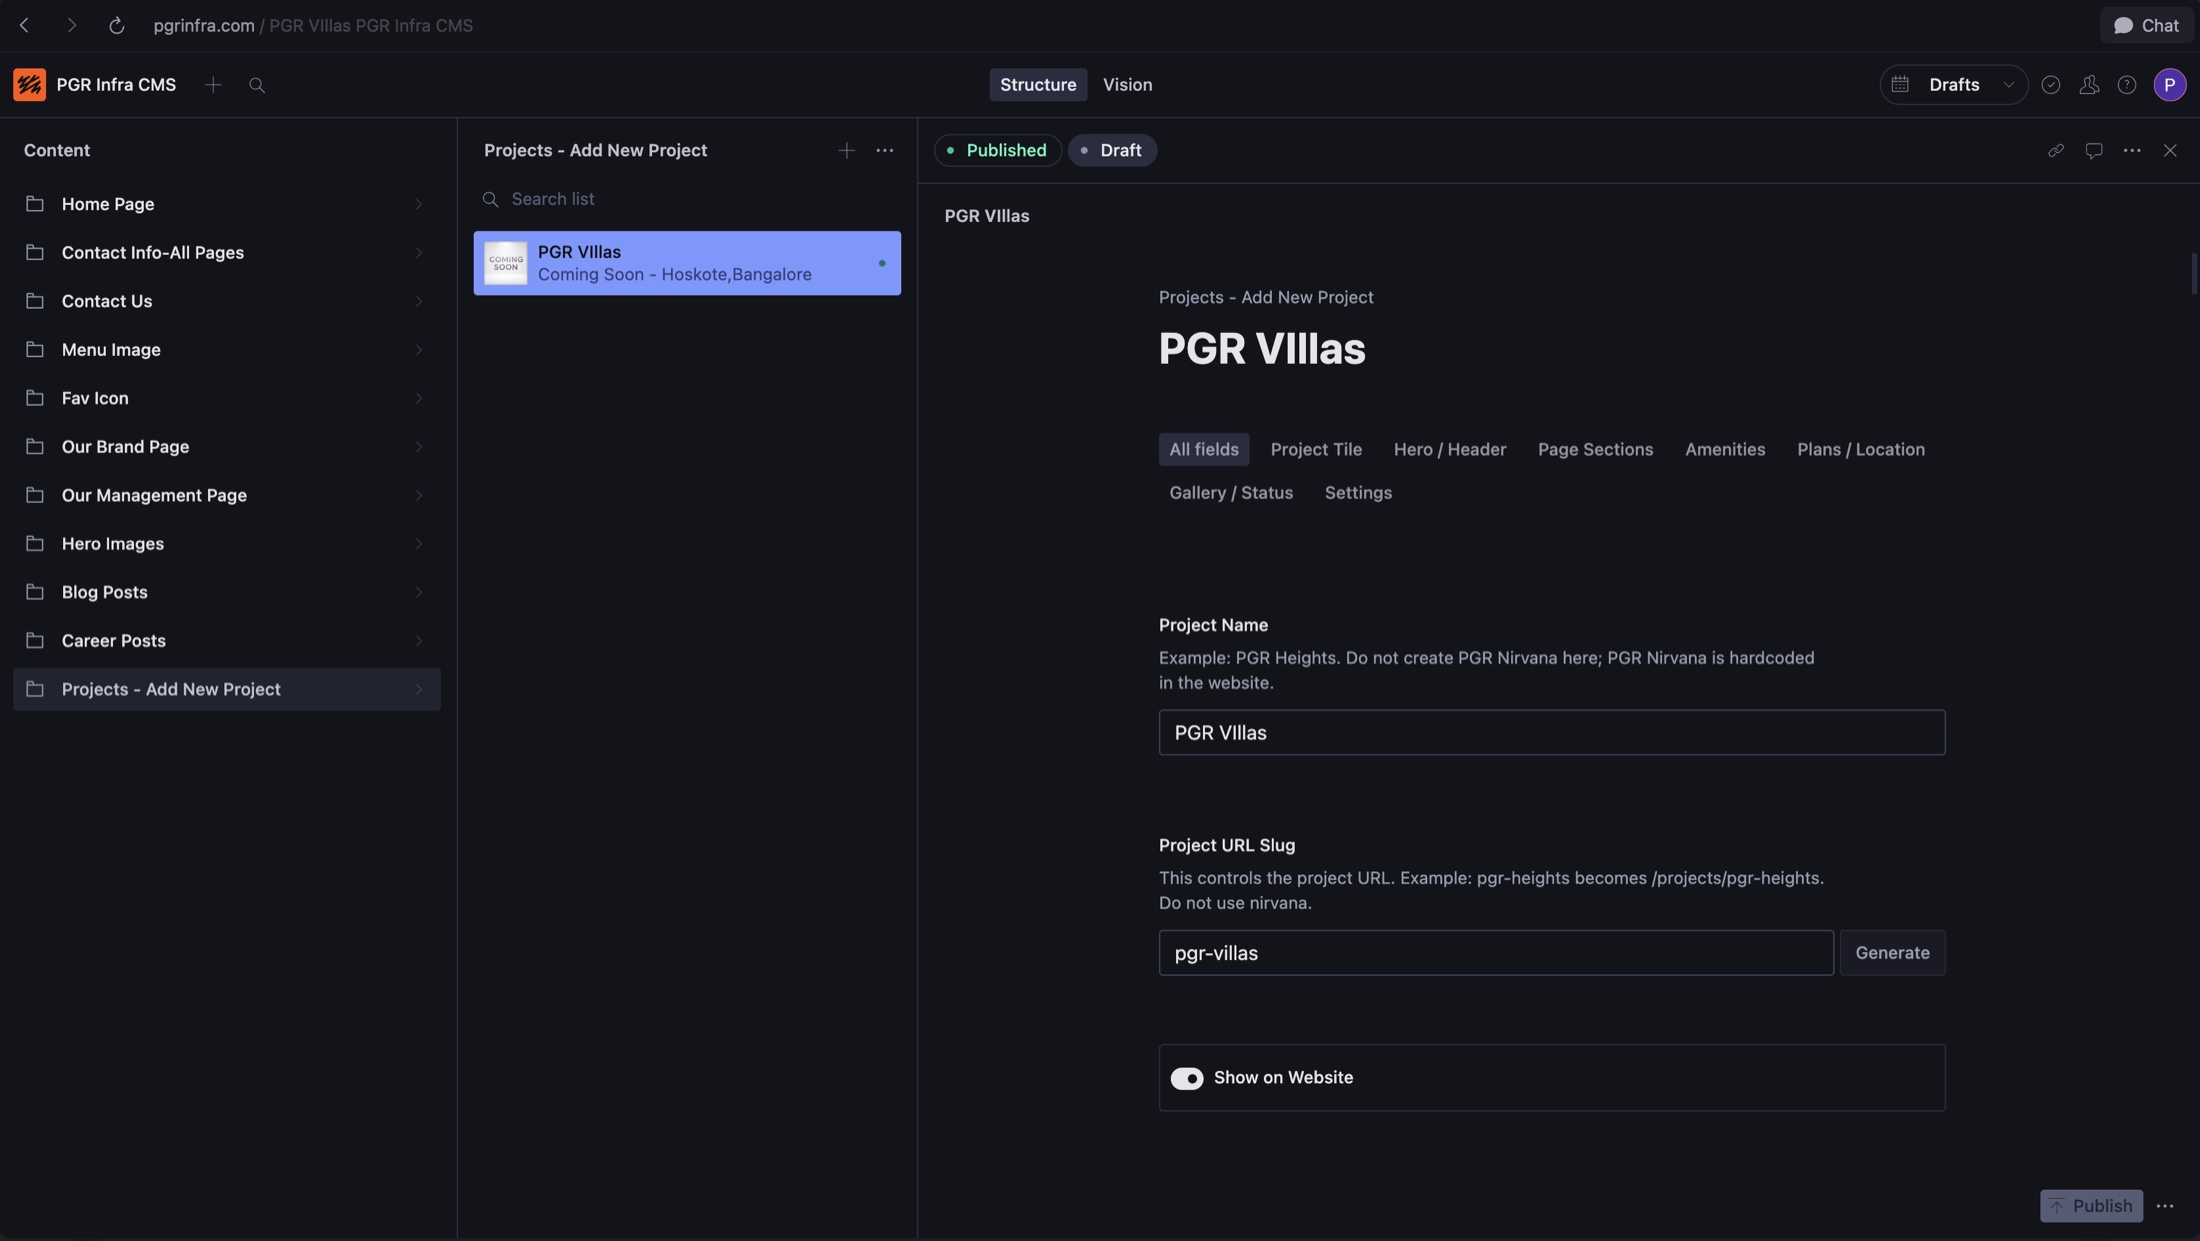The height and width of the screenshot is (1241, 2200).
Task: Select the Draft version chip
Action: [1112, 150]
